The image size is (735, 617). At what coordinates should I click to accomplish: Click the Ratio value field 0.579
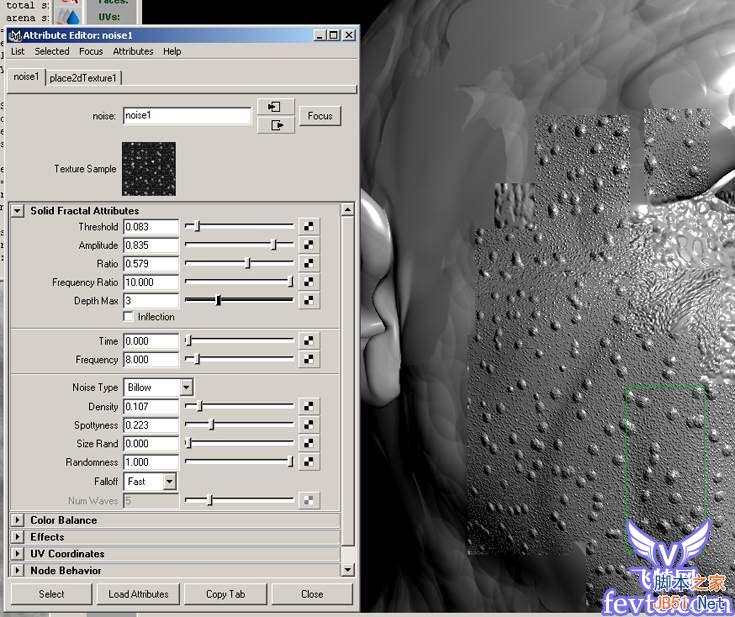[151, 263]
